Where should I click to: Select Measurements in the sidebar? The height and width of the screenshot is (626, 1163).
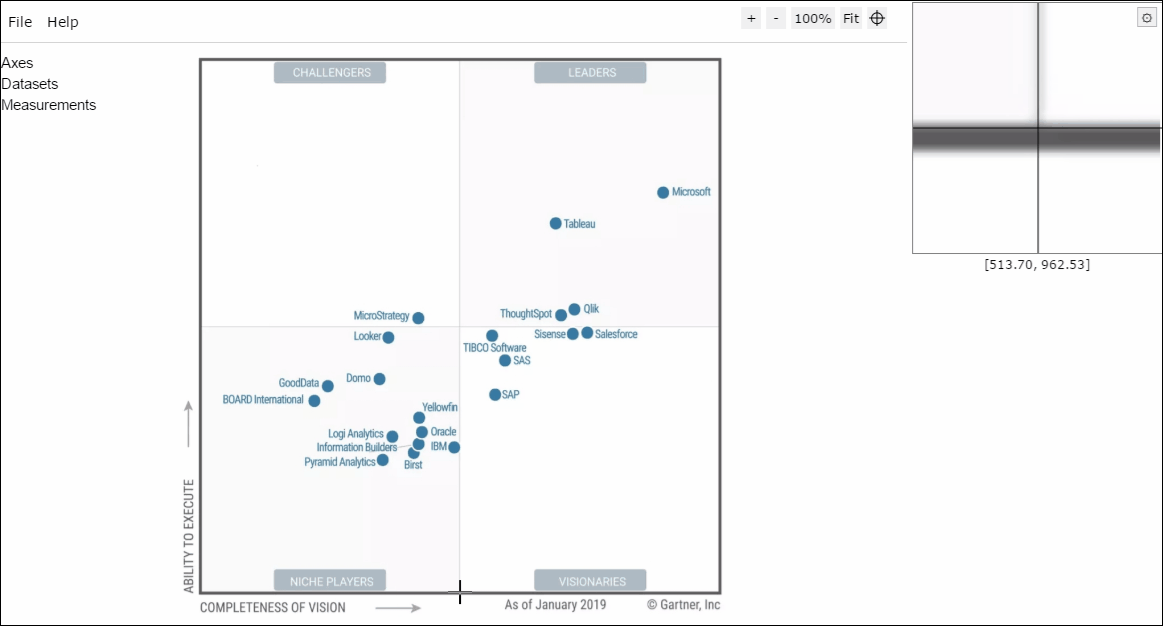coord(49,105)
